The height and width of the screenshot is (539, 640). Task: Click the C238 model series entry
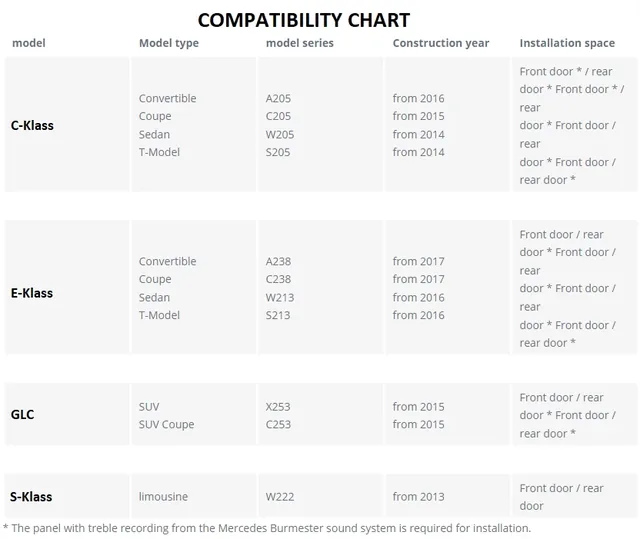point(278,279)
